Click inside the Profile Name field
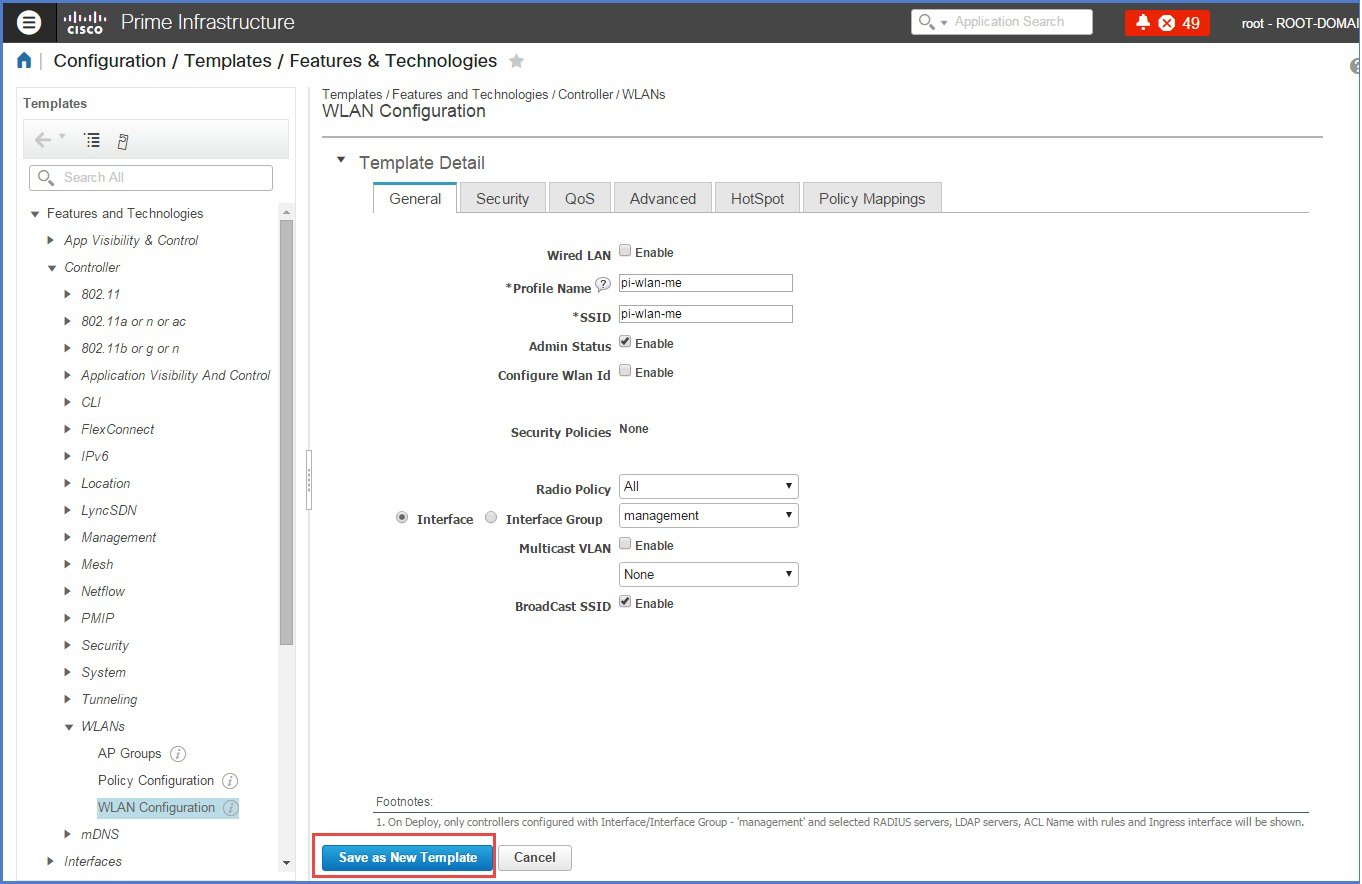This screenshot has width=1362, height=884. coord(704,283)
